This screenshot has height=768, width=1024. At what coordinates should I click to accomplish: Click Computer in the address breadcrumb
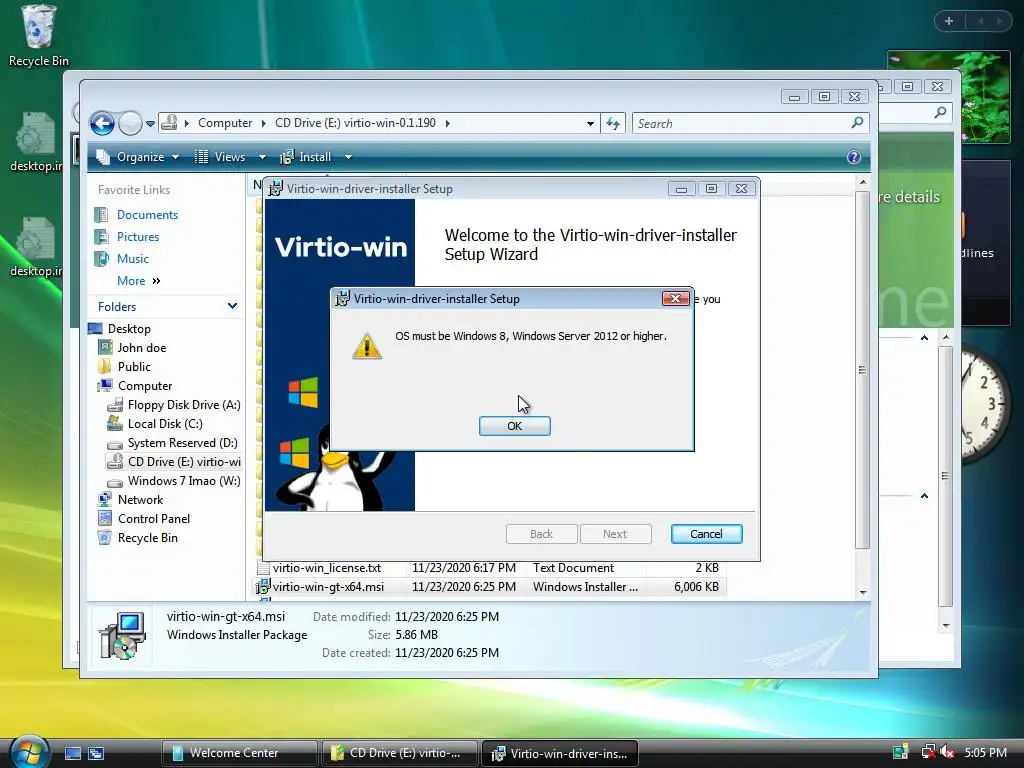pyautogui.click(x=225, y=123)
